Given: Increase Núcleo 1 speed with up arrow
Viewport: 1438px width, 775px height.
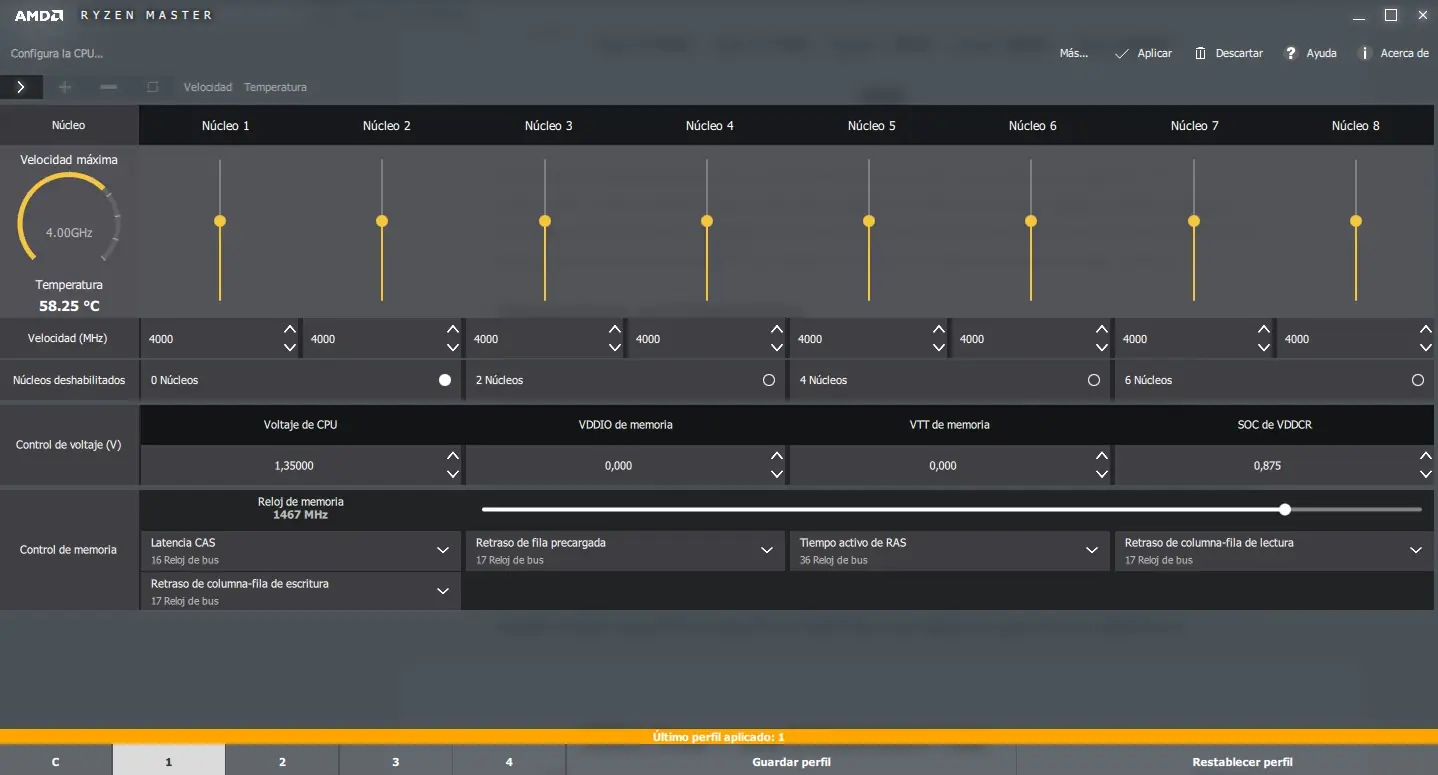Looking at the screenshot, I should tap(290, 329).
